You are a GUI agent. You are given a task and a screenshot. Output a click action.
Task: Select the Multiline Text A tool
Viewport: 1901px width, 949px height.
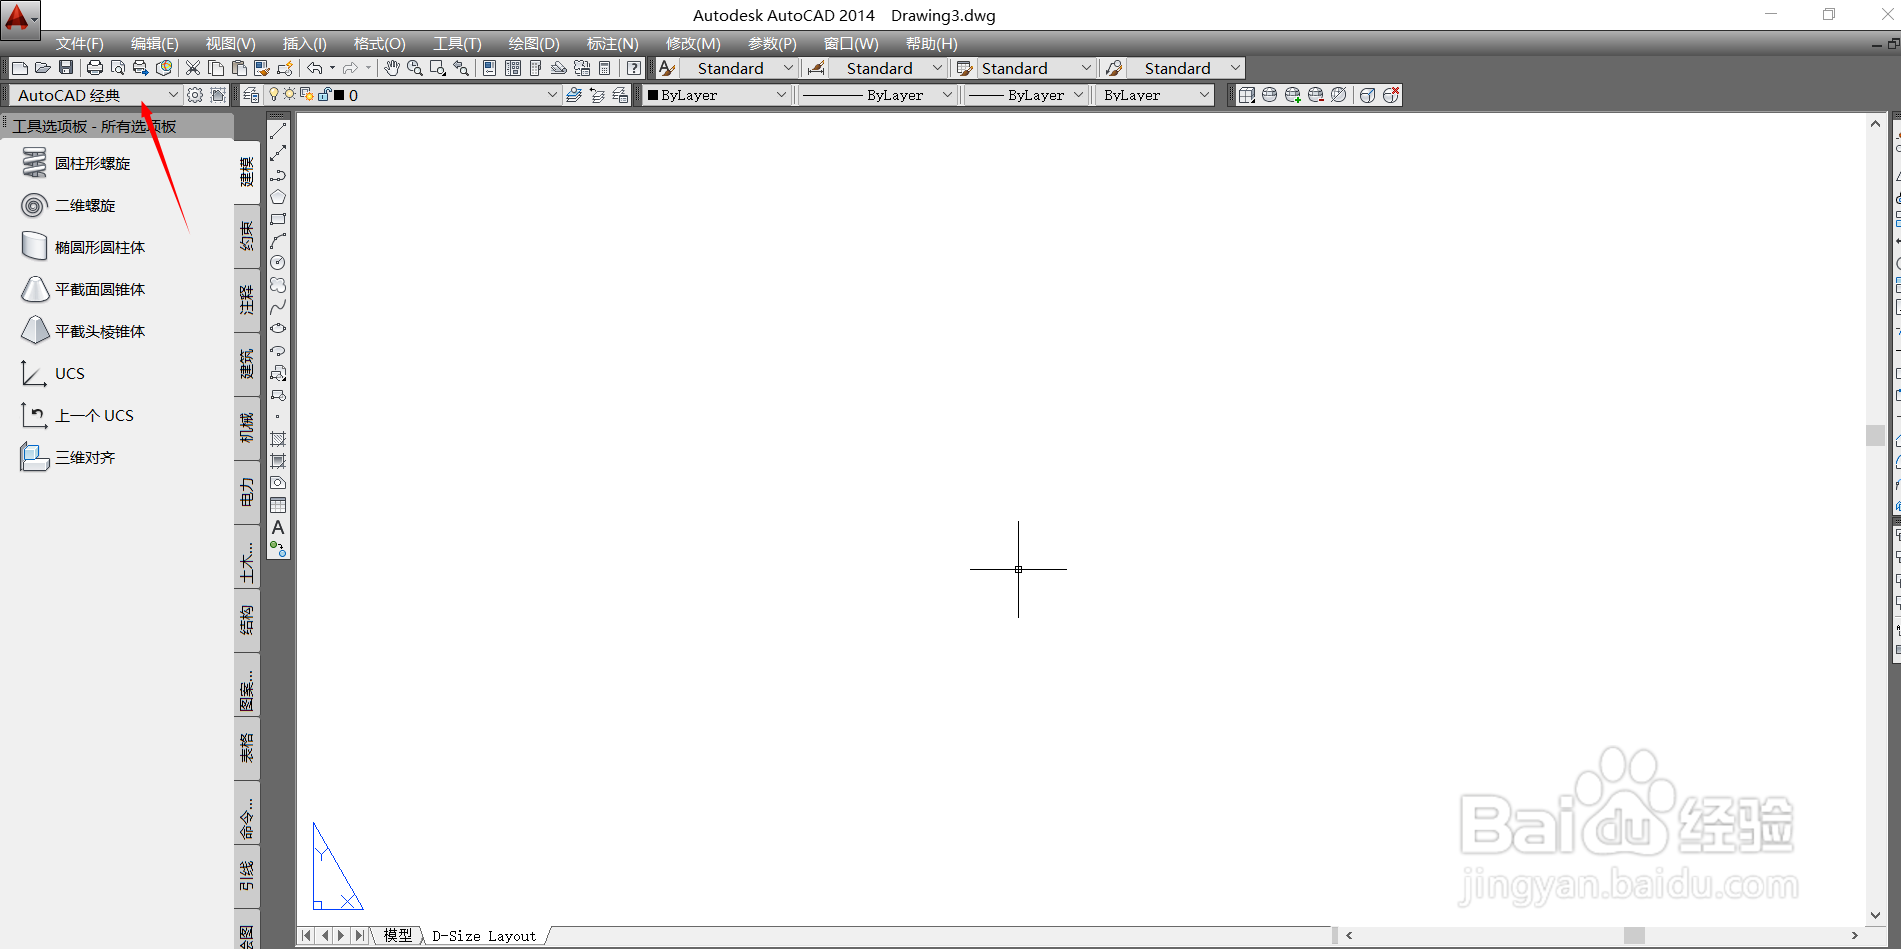point(278,527)
